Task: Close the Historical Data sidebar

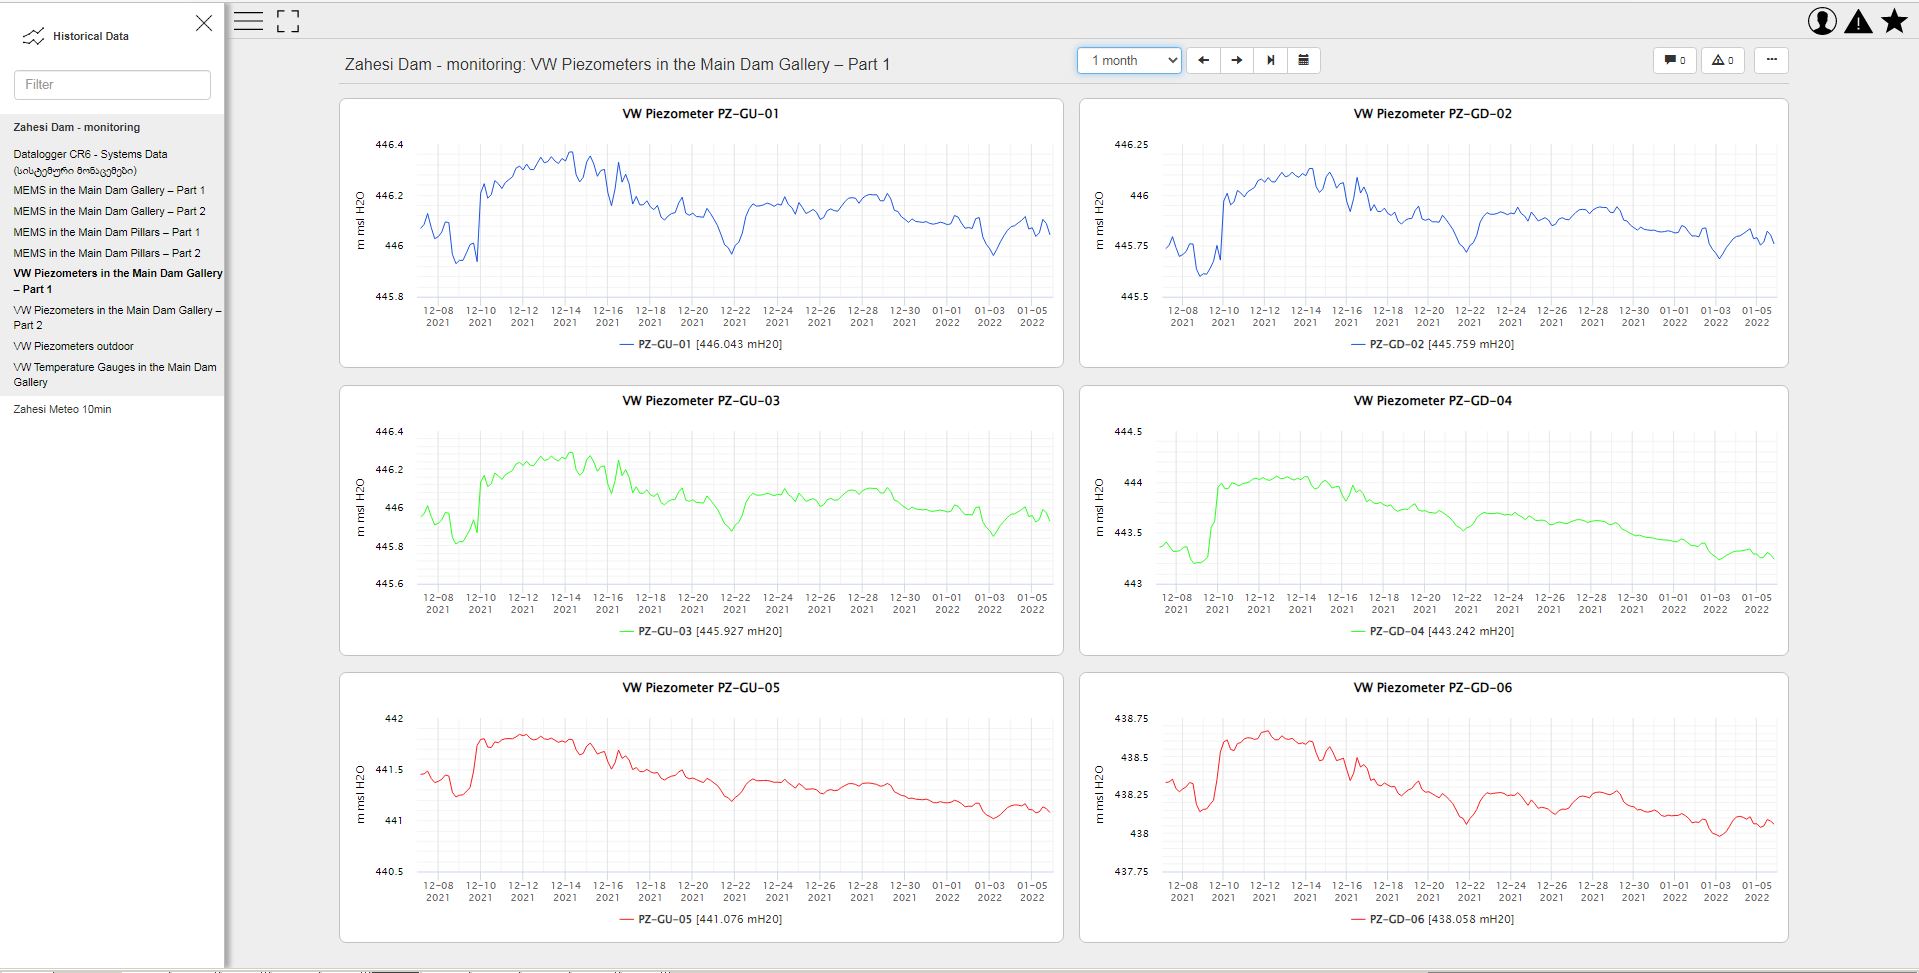Action: click(204, 23)
